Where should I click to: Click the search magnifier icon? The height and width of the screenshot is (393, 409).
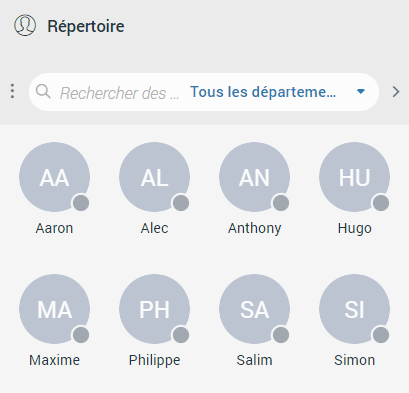tap(43, 91)
